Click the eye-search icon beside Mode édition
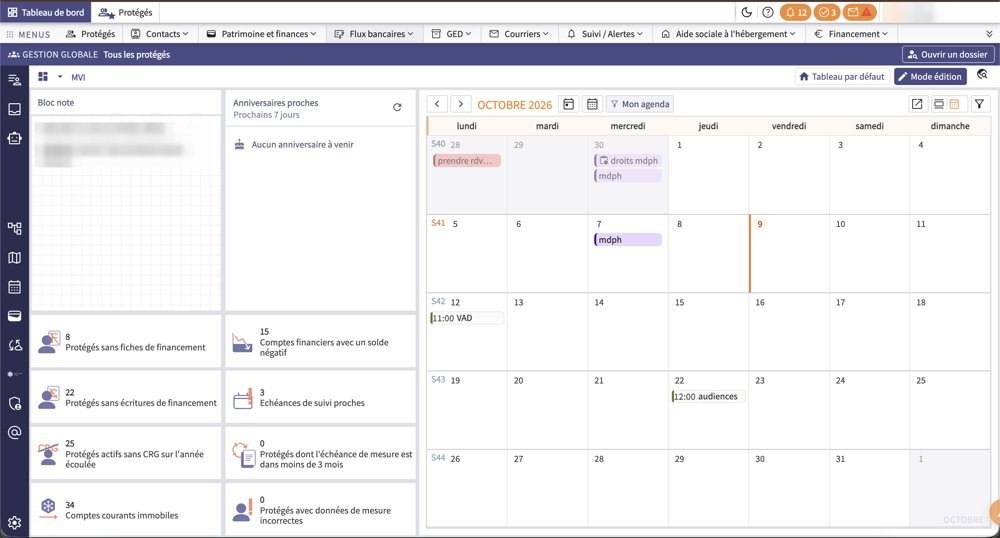The image size is (1000, 538). pyautogui.click(x=982, y=75)
